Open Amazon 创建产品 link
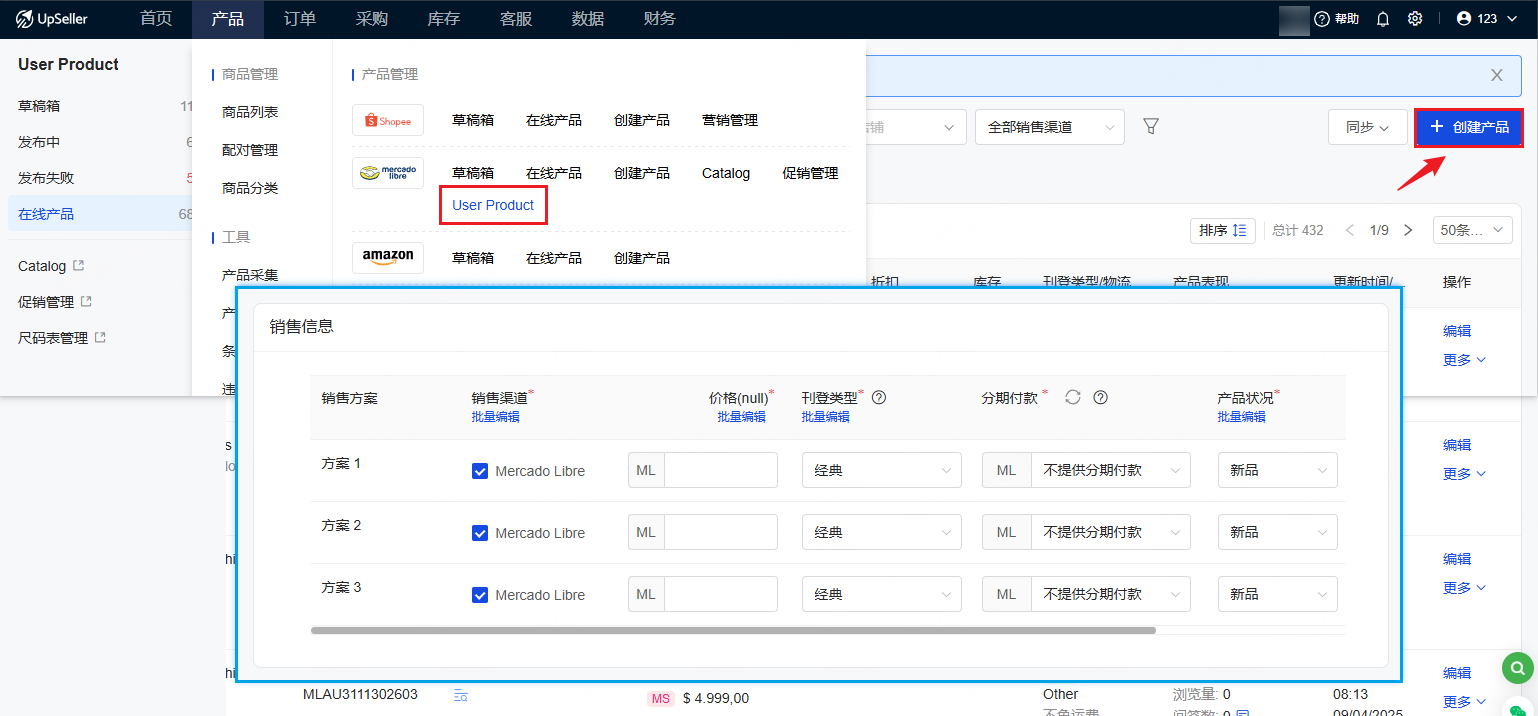 (x=642, y=258)
